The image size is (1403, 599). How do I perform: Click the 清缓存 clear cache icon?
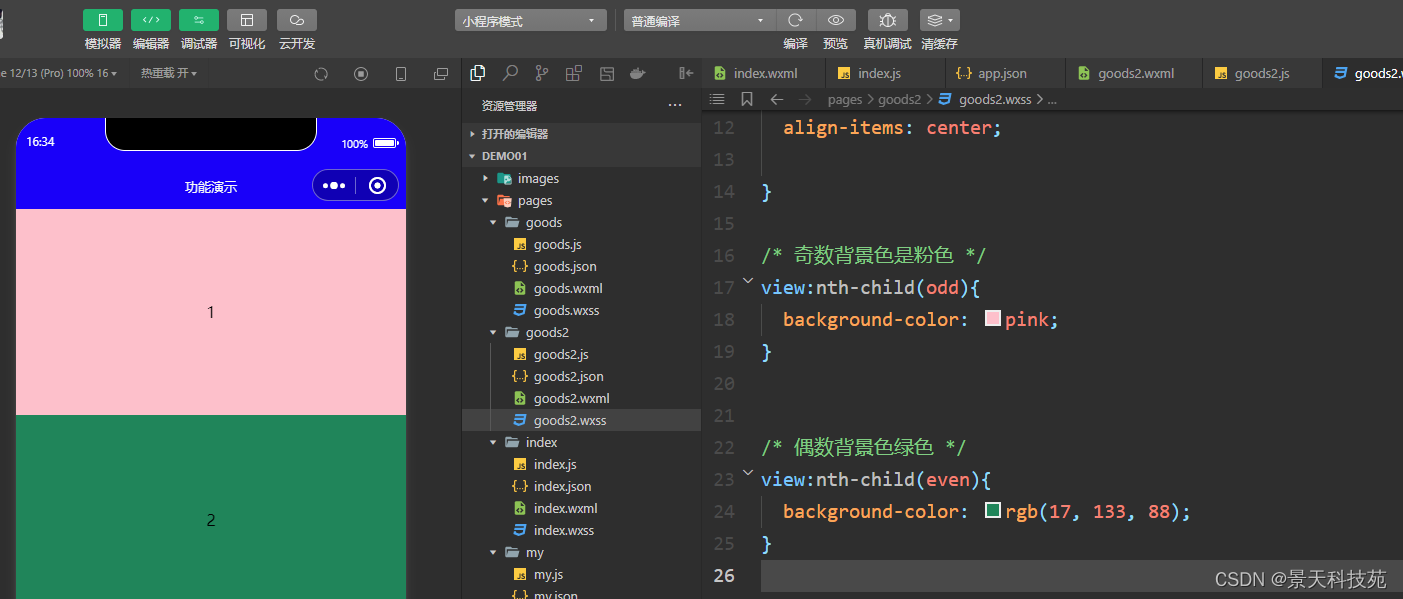939,20
